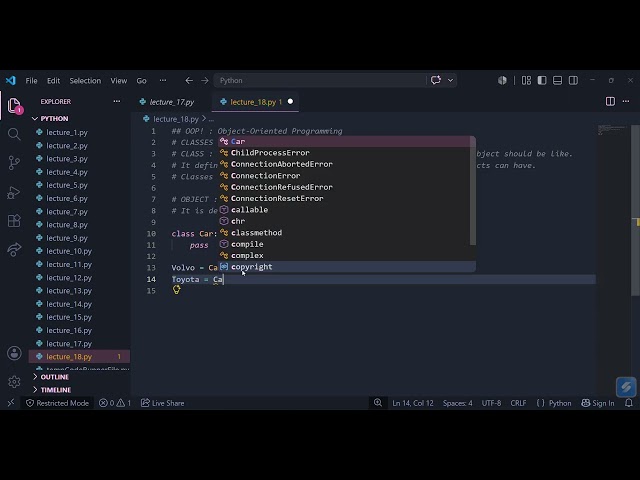Select the ChildProcessError suggestion
Image resolution: width=640 pixels, height=480 pixels.
(x=346, y=153)
